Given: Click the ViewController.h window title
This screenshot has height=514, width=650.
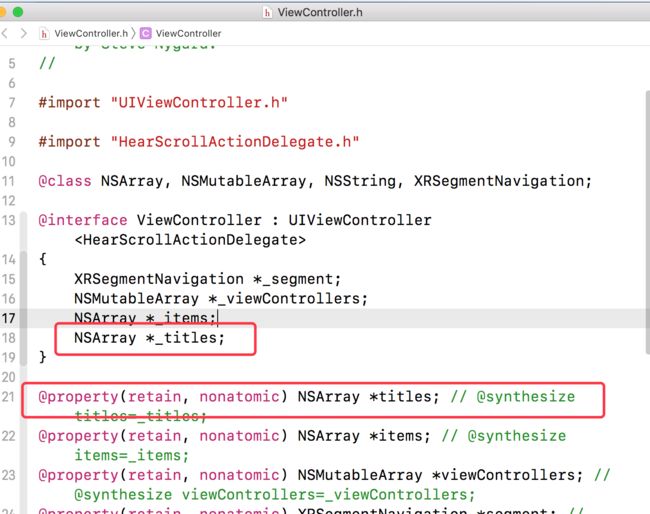Looking at the screenshot, I should 320,12.
